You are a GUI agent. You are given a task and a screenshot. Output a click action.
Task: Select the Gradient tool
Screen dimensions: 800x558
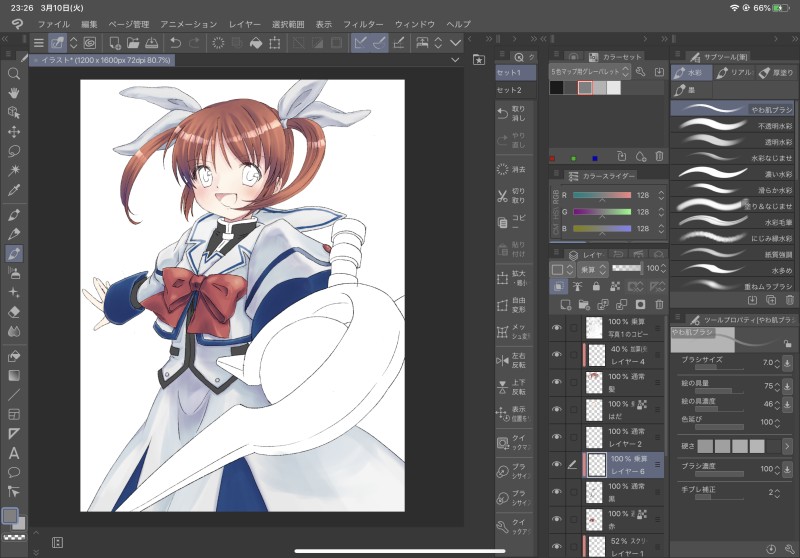14,375
